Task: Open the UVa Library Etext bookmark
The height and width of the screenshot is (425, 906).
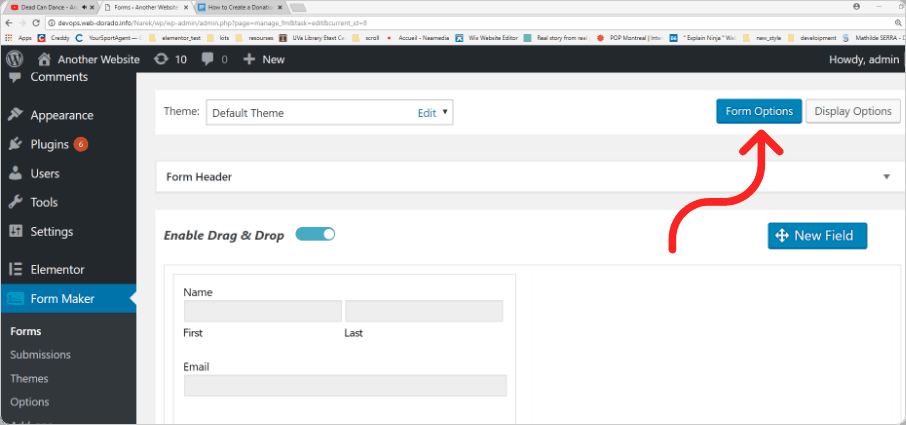Action: click(x=313, y=38)
